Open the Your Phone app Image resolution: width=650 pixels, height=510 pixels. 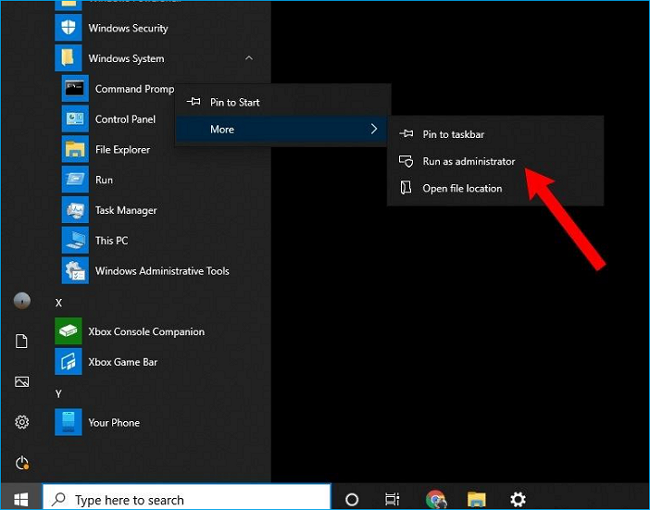pos(113,423)
